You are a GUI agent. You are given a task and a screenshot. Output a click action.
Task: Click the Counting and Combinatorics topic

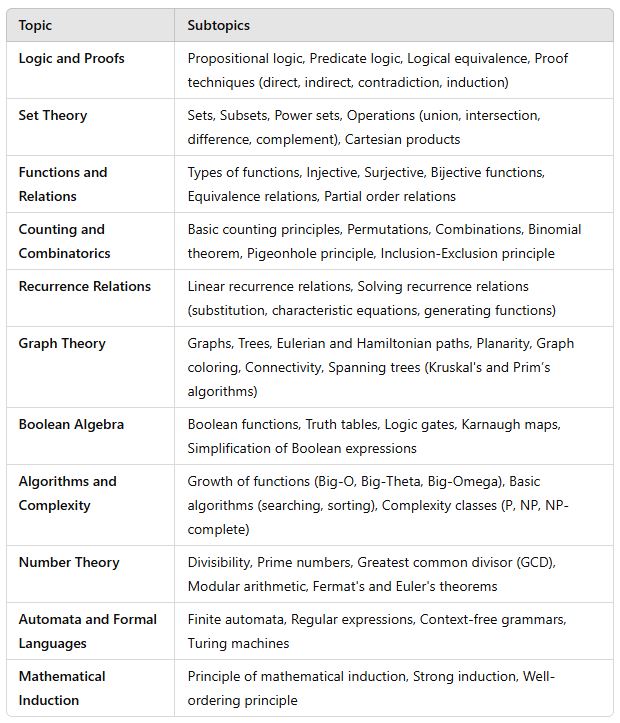[64, 241]
